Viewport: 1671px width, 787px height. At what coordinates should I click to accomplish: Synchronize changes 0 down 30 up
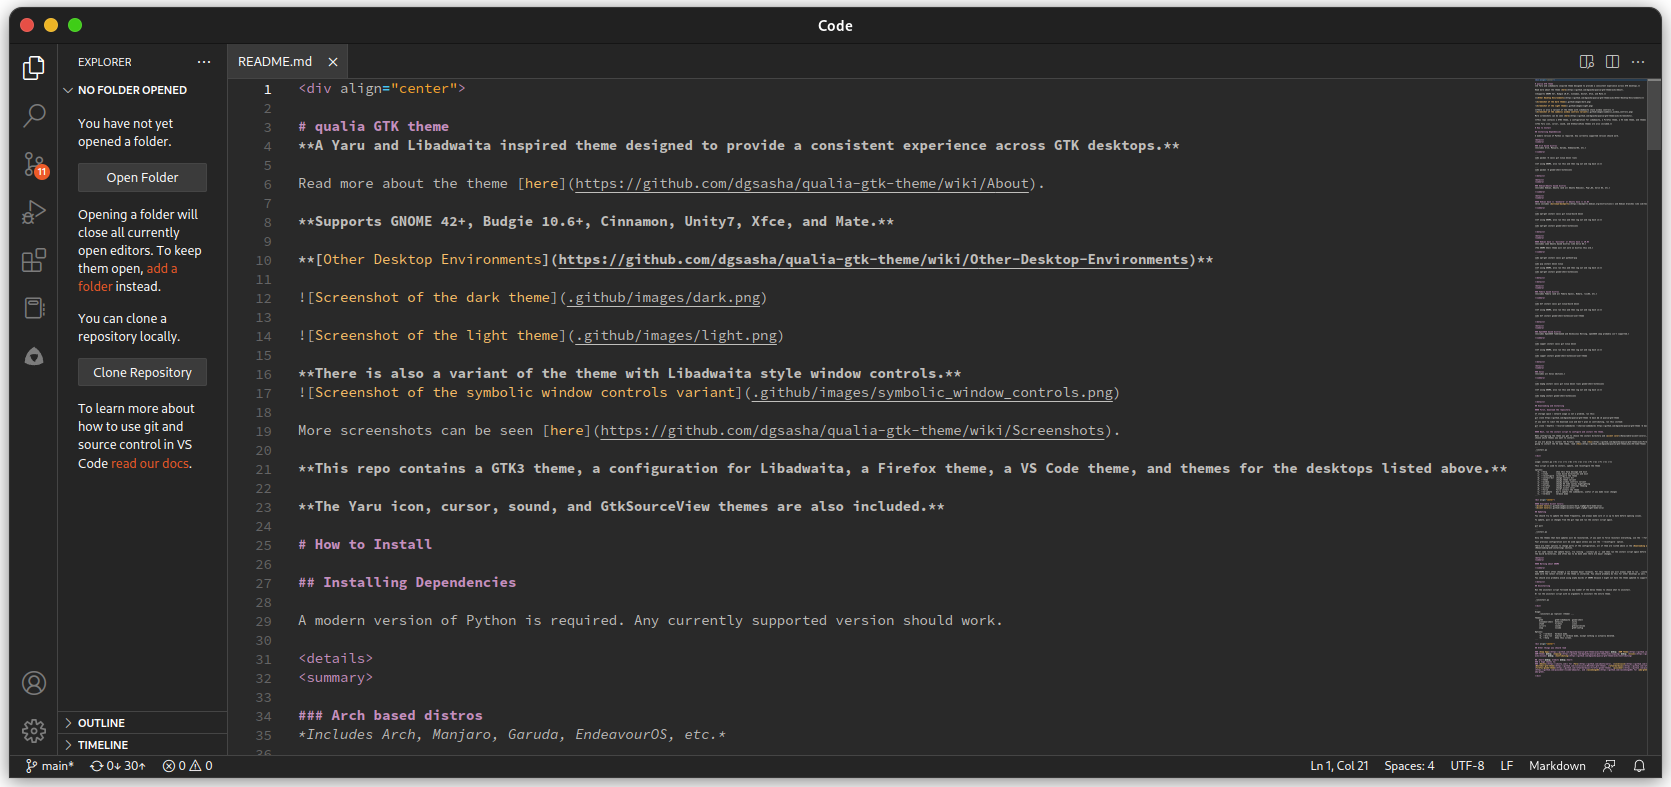pyautogui.click(x=118, y=766)
